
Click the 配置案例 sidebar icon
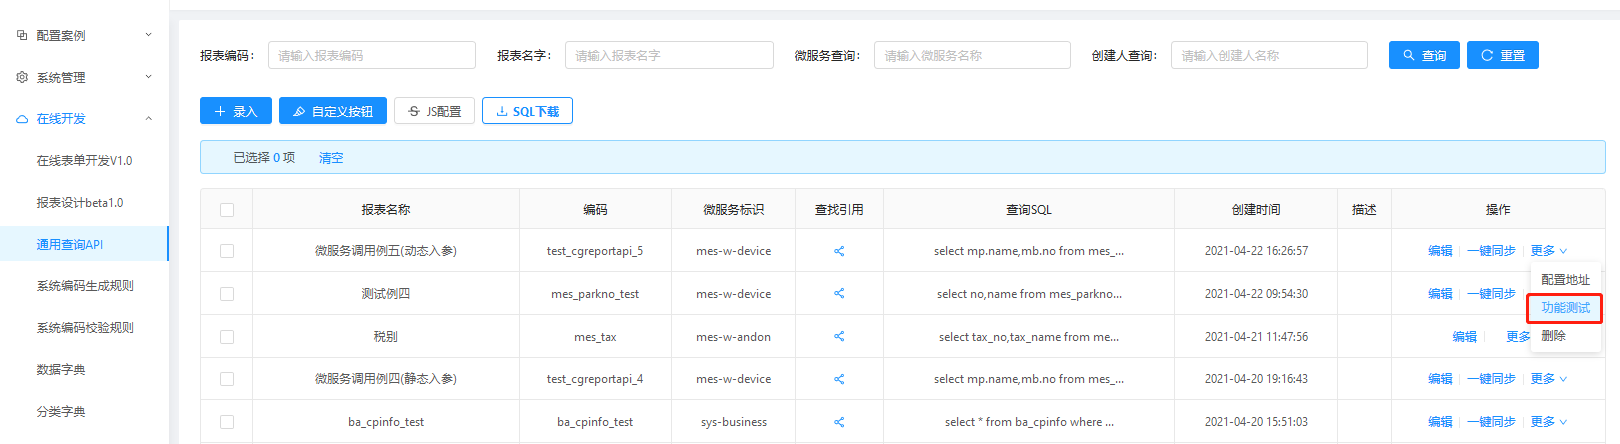22,35
